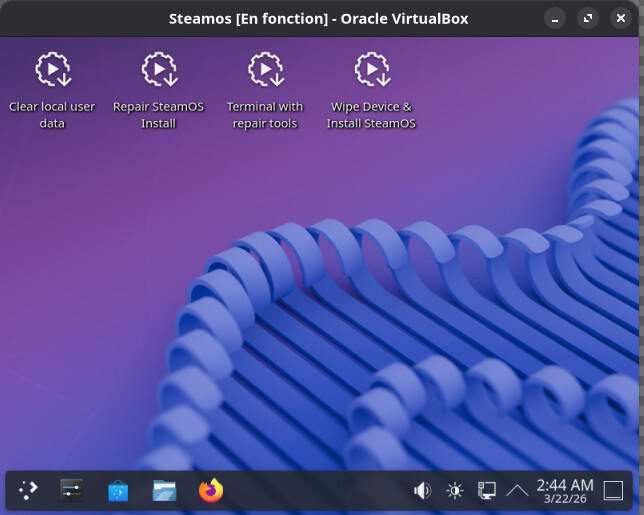
Task: Select the Wipe Device & Install SteamOS icon
Action: coord(371,70)
